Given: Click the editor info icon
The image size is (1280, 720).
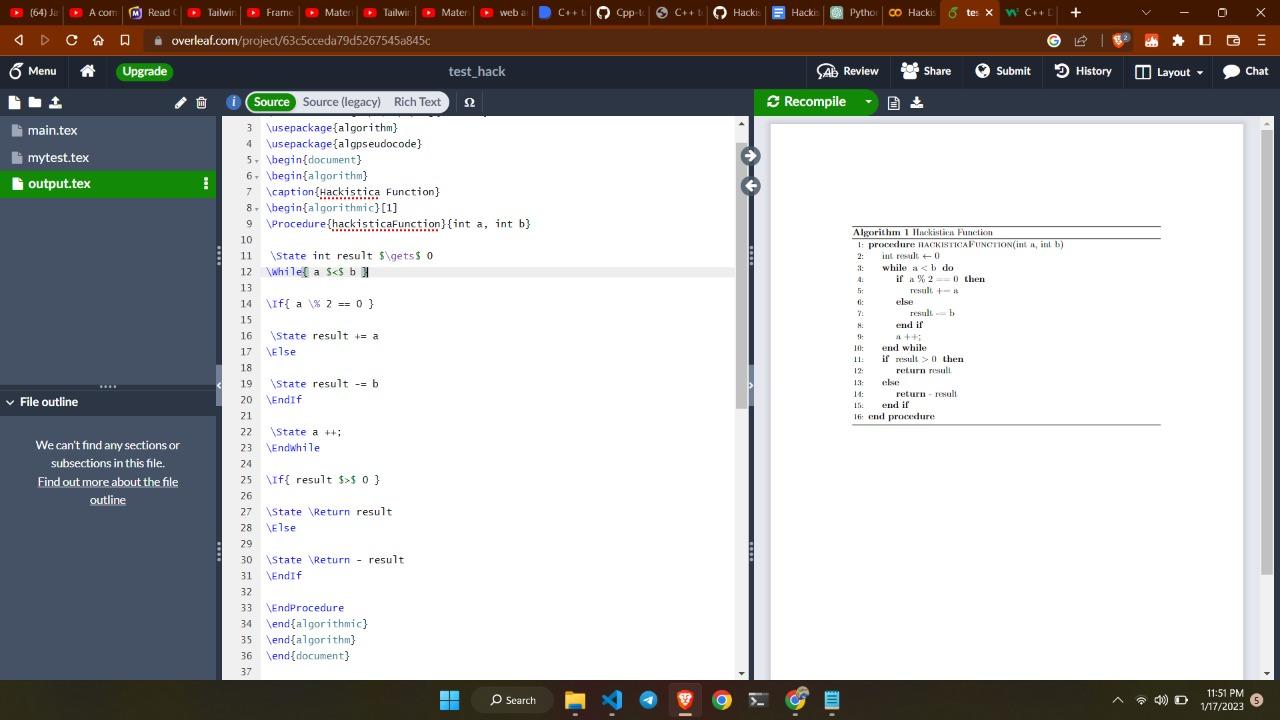Looking at the screenshot, I should pyautogui.click(x=233, y=102).
